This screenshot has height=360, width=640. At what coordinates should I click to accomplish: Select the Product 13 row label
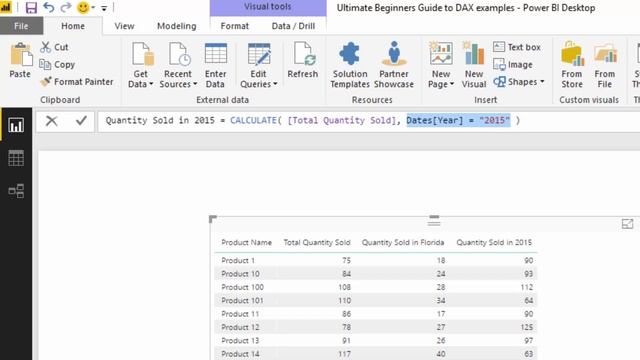[240, 341]
